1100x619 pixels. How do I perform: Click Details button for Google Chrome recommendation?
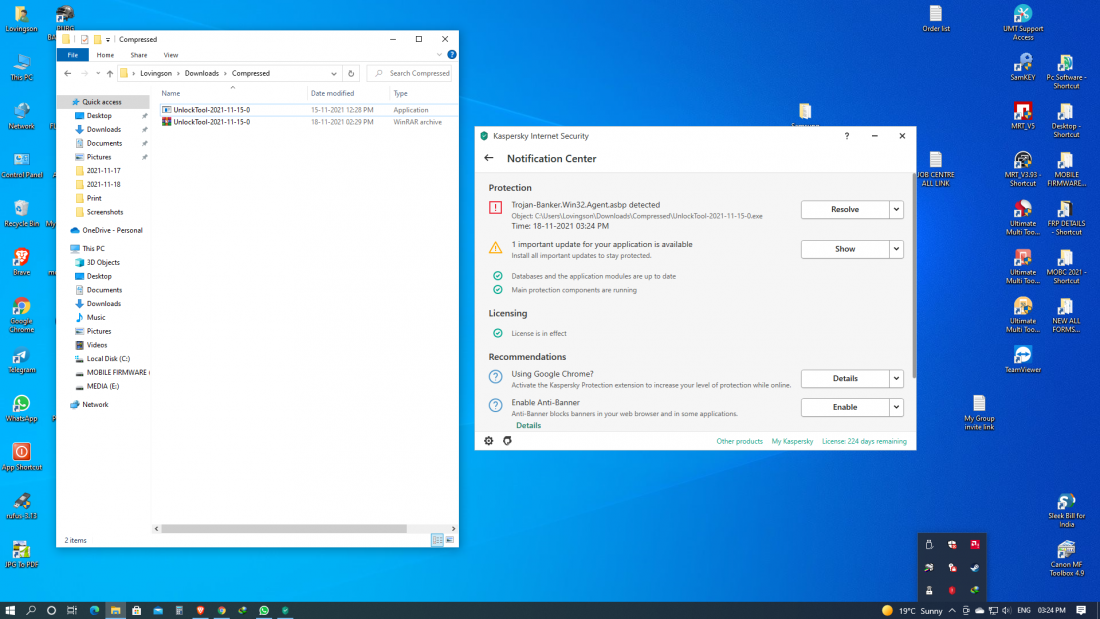845,378
